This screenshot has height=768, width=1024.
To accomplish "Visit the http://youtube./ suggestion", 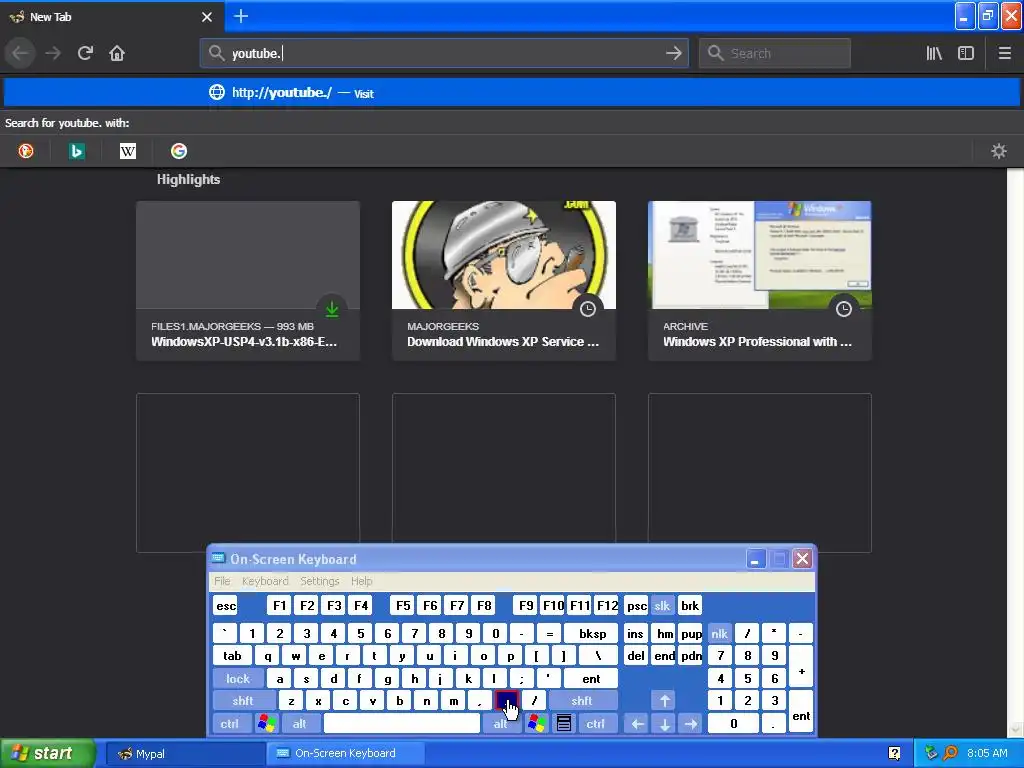I will [x=511, y=92].
